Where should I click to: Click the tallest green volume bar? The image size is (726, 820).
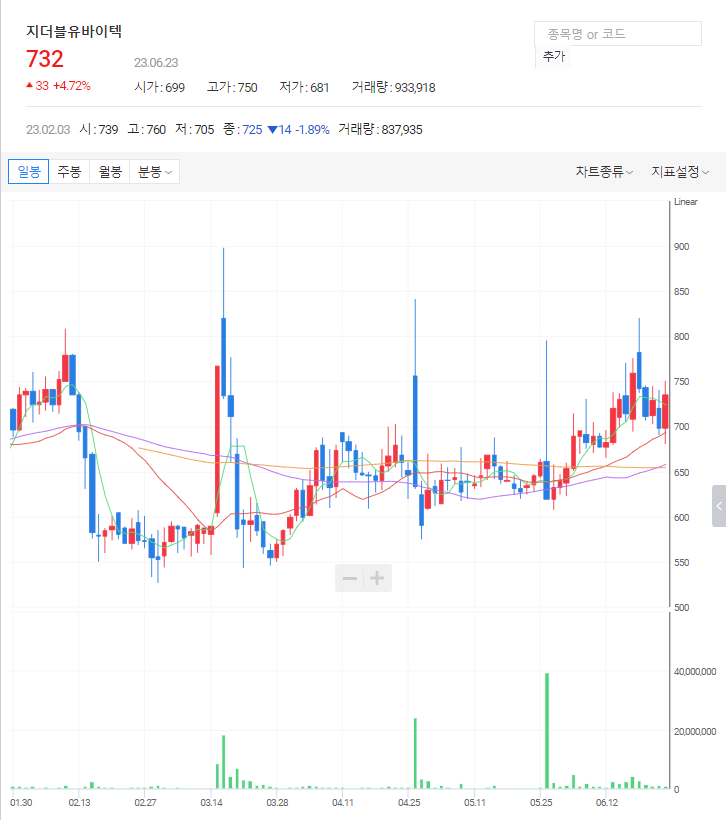tap(547, 731)
